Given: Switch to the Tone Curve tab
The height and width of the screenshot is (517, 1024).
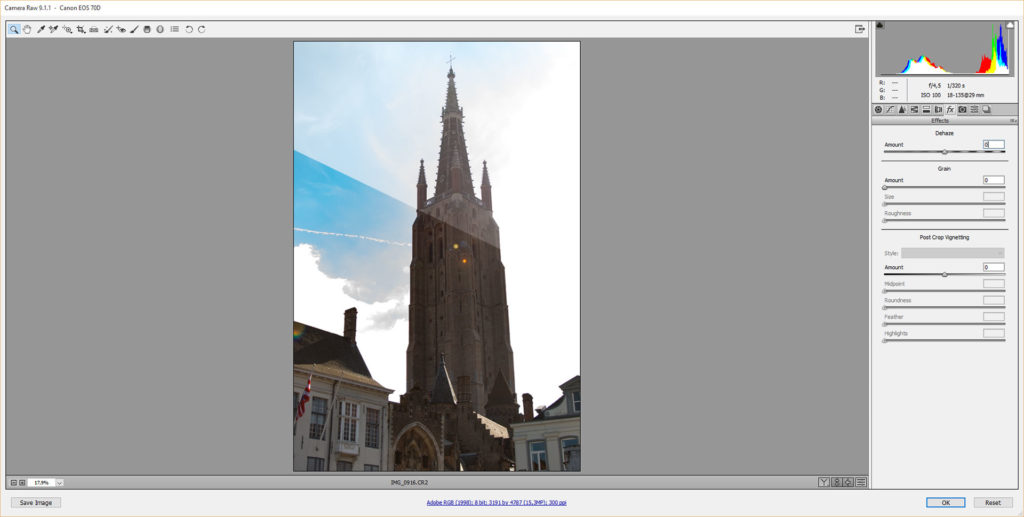Looking at the screenshot, I should (x=890, y=110).
